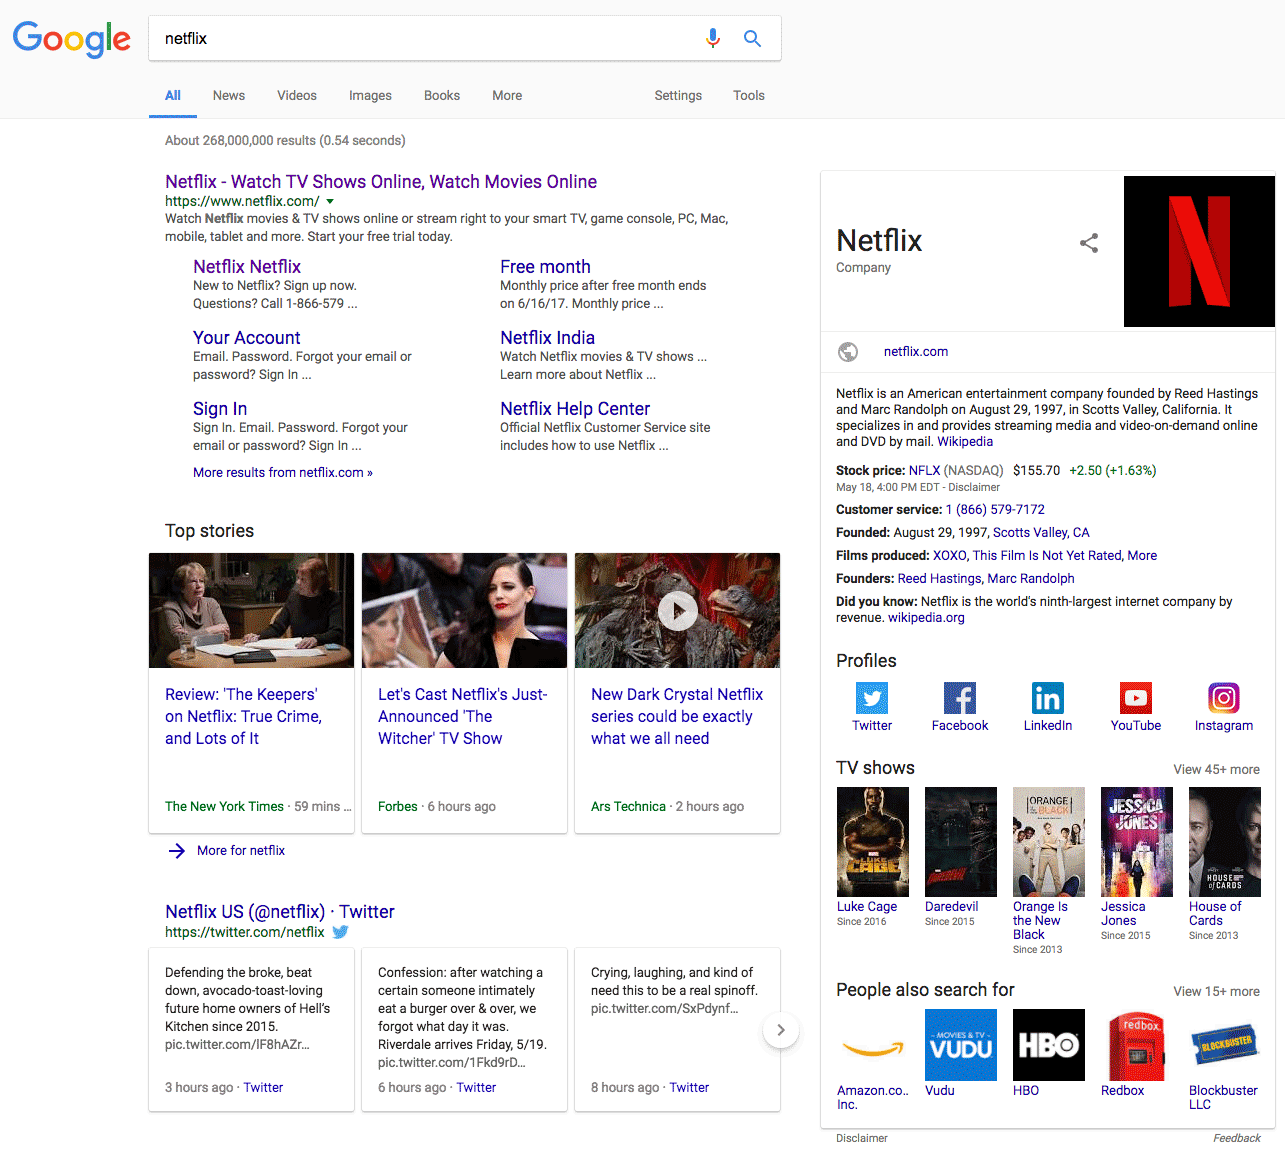The width and height of the screenshot is (1285, 1153).
Task: Open the main Netflix result title
Action: click(381, 182)
